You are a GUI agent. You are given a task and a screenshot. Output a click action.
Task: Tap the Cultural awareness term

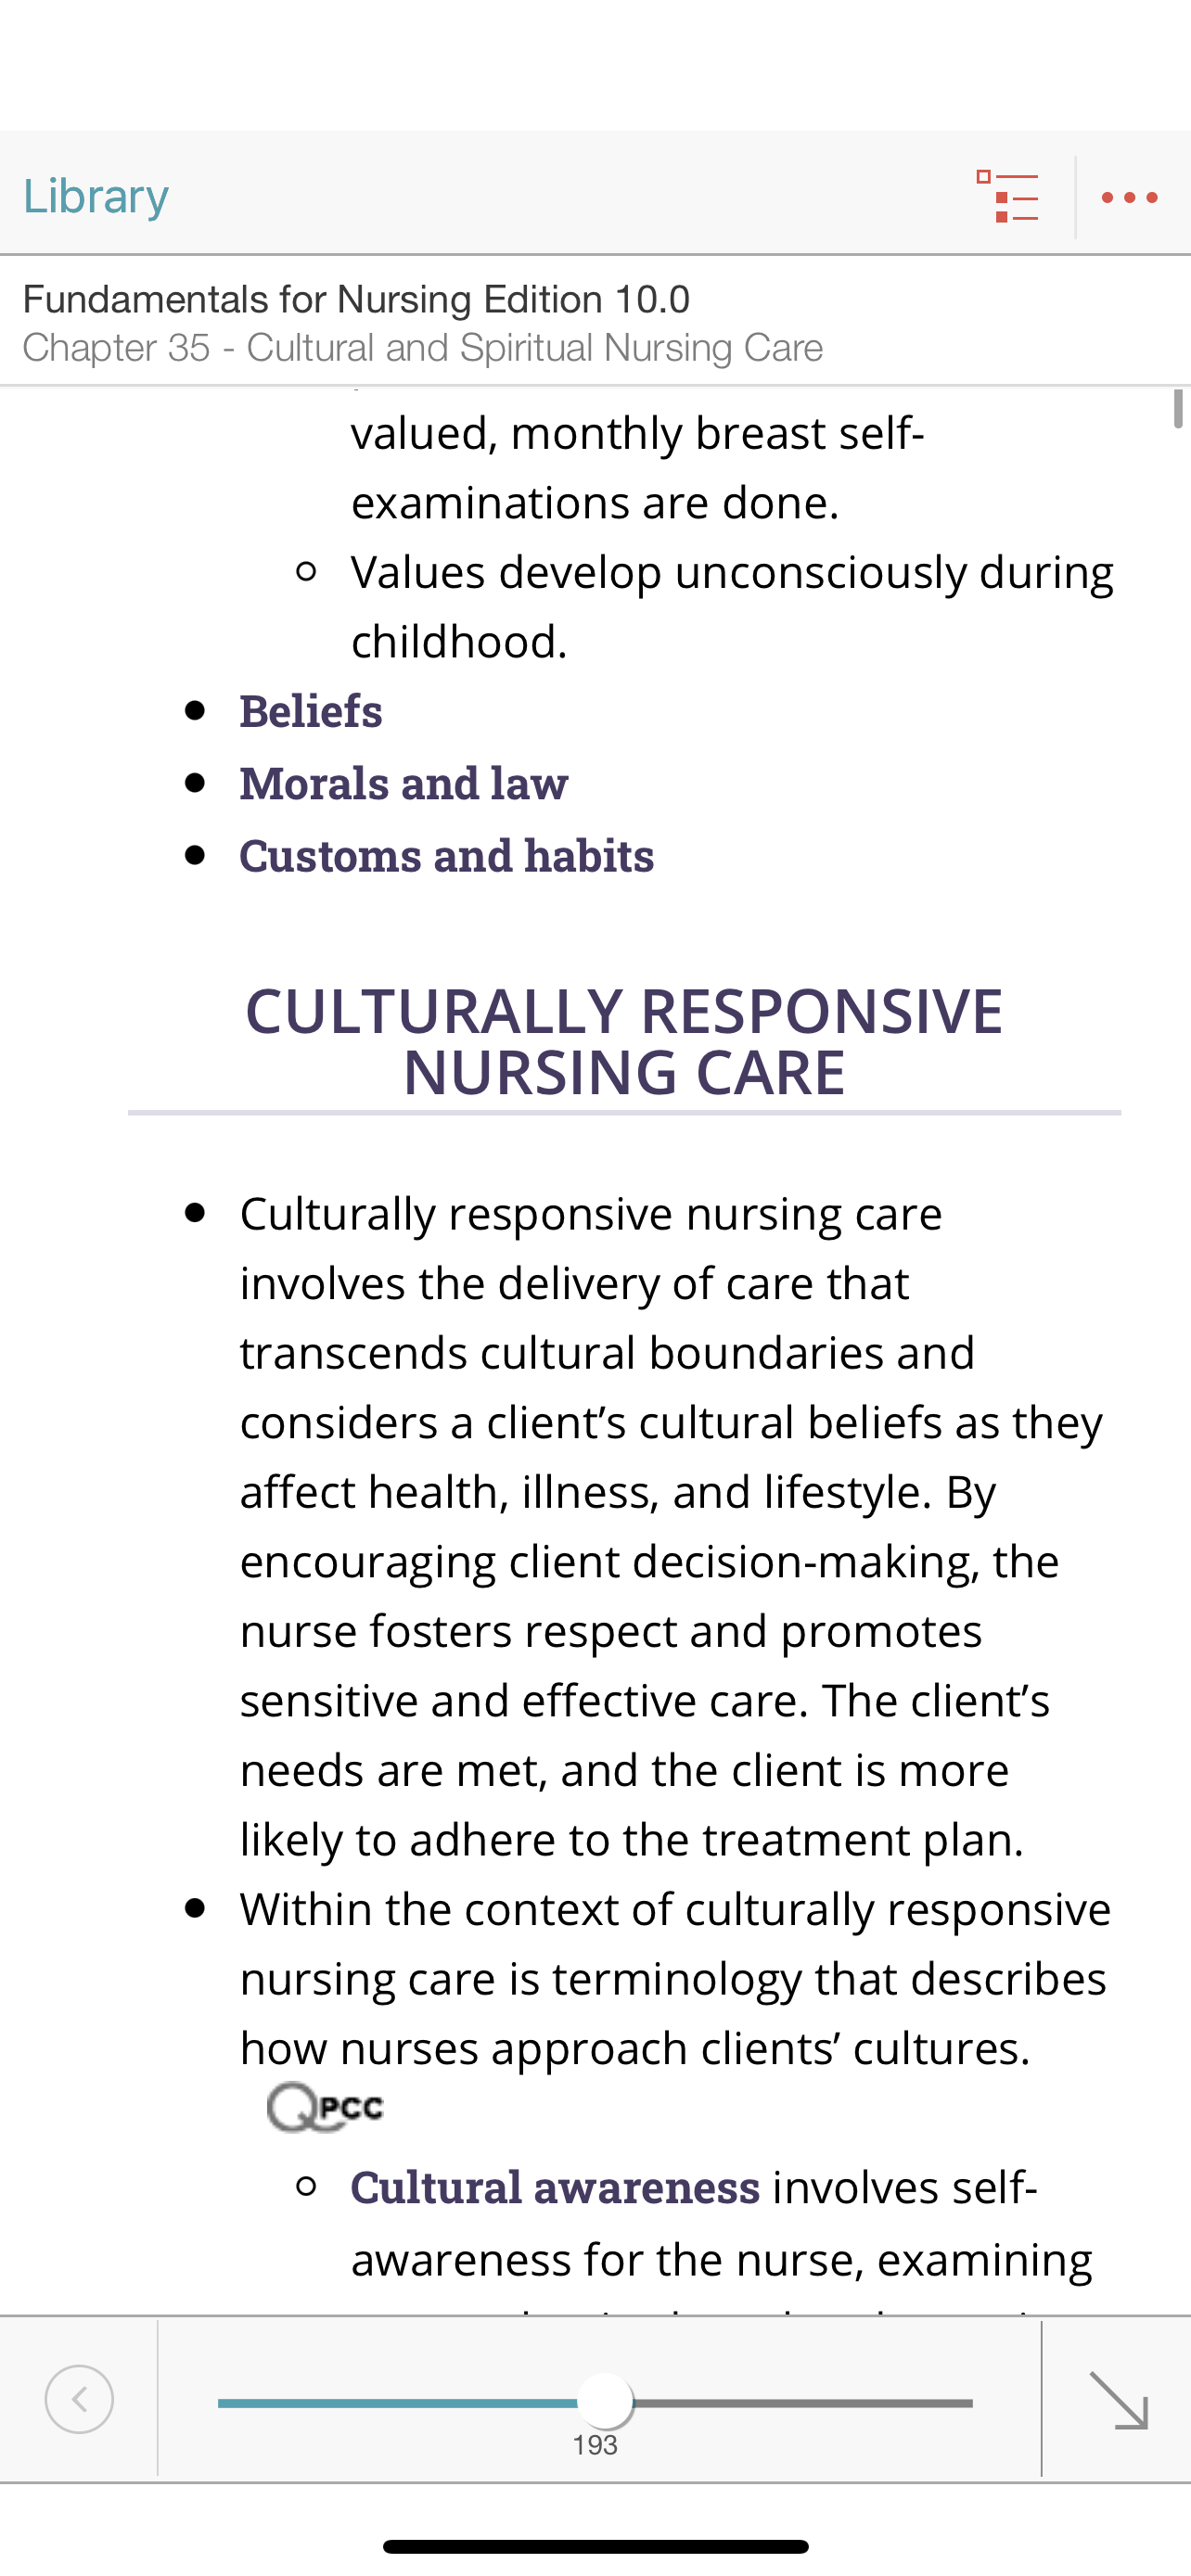tap(555, 2187)
